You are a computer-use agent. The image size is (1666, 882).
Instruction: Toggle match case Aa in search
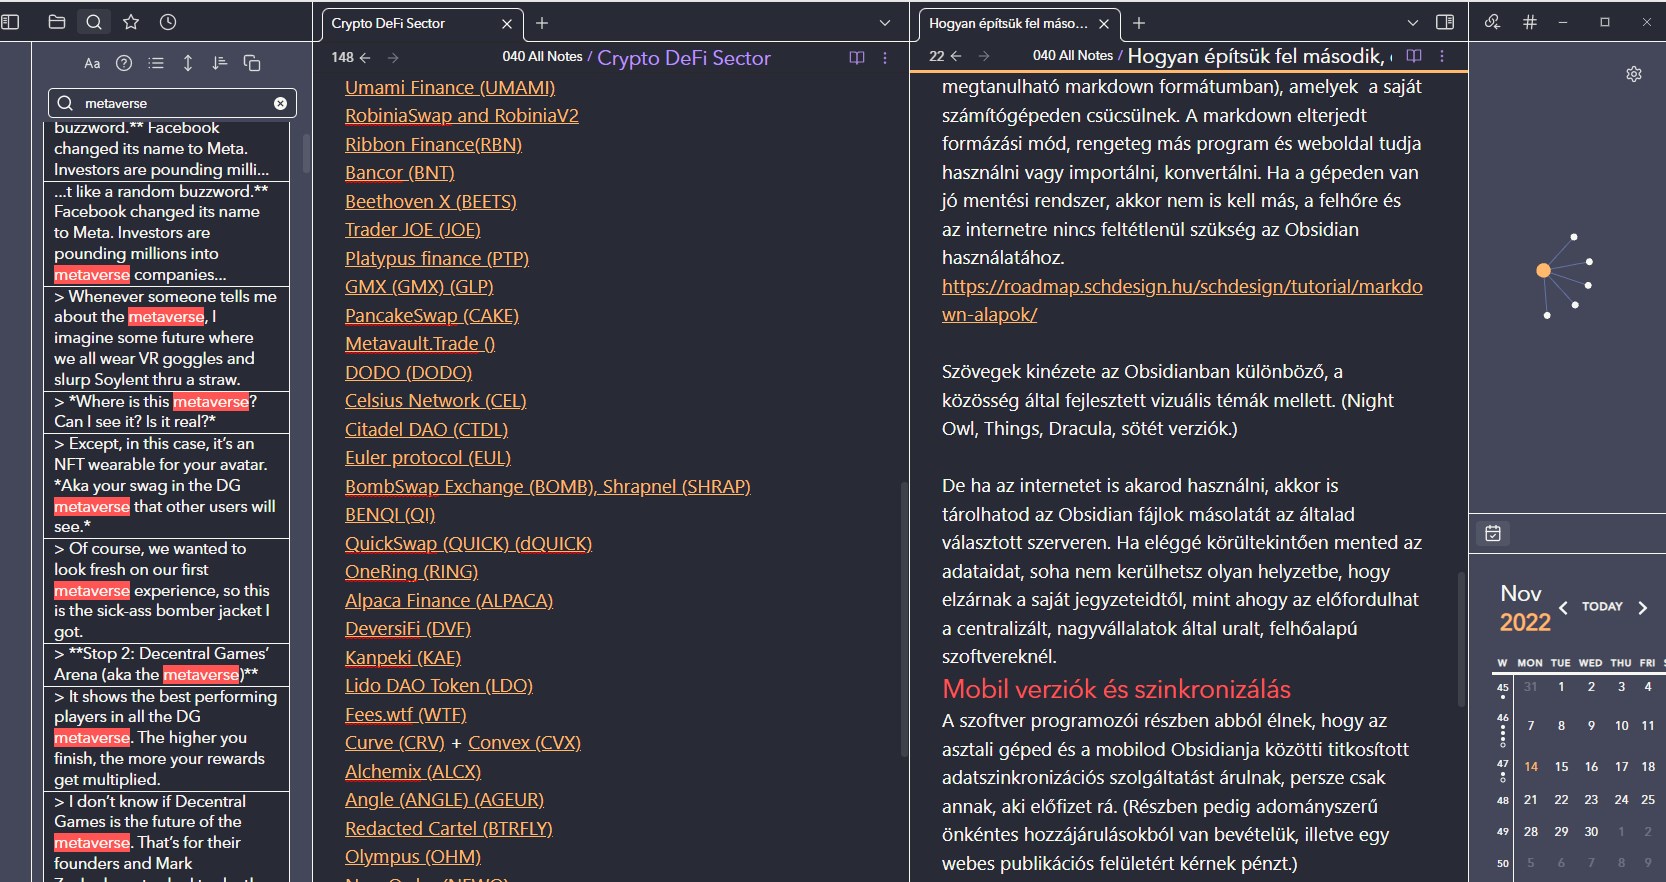click(92, 63)
